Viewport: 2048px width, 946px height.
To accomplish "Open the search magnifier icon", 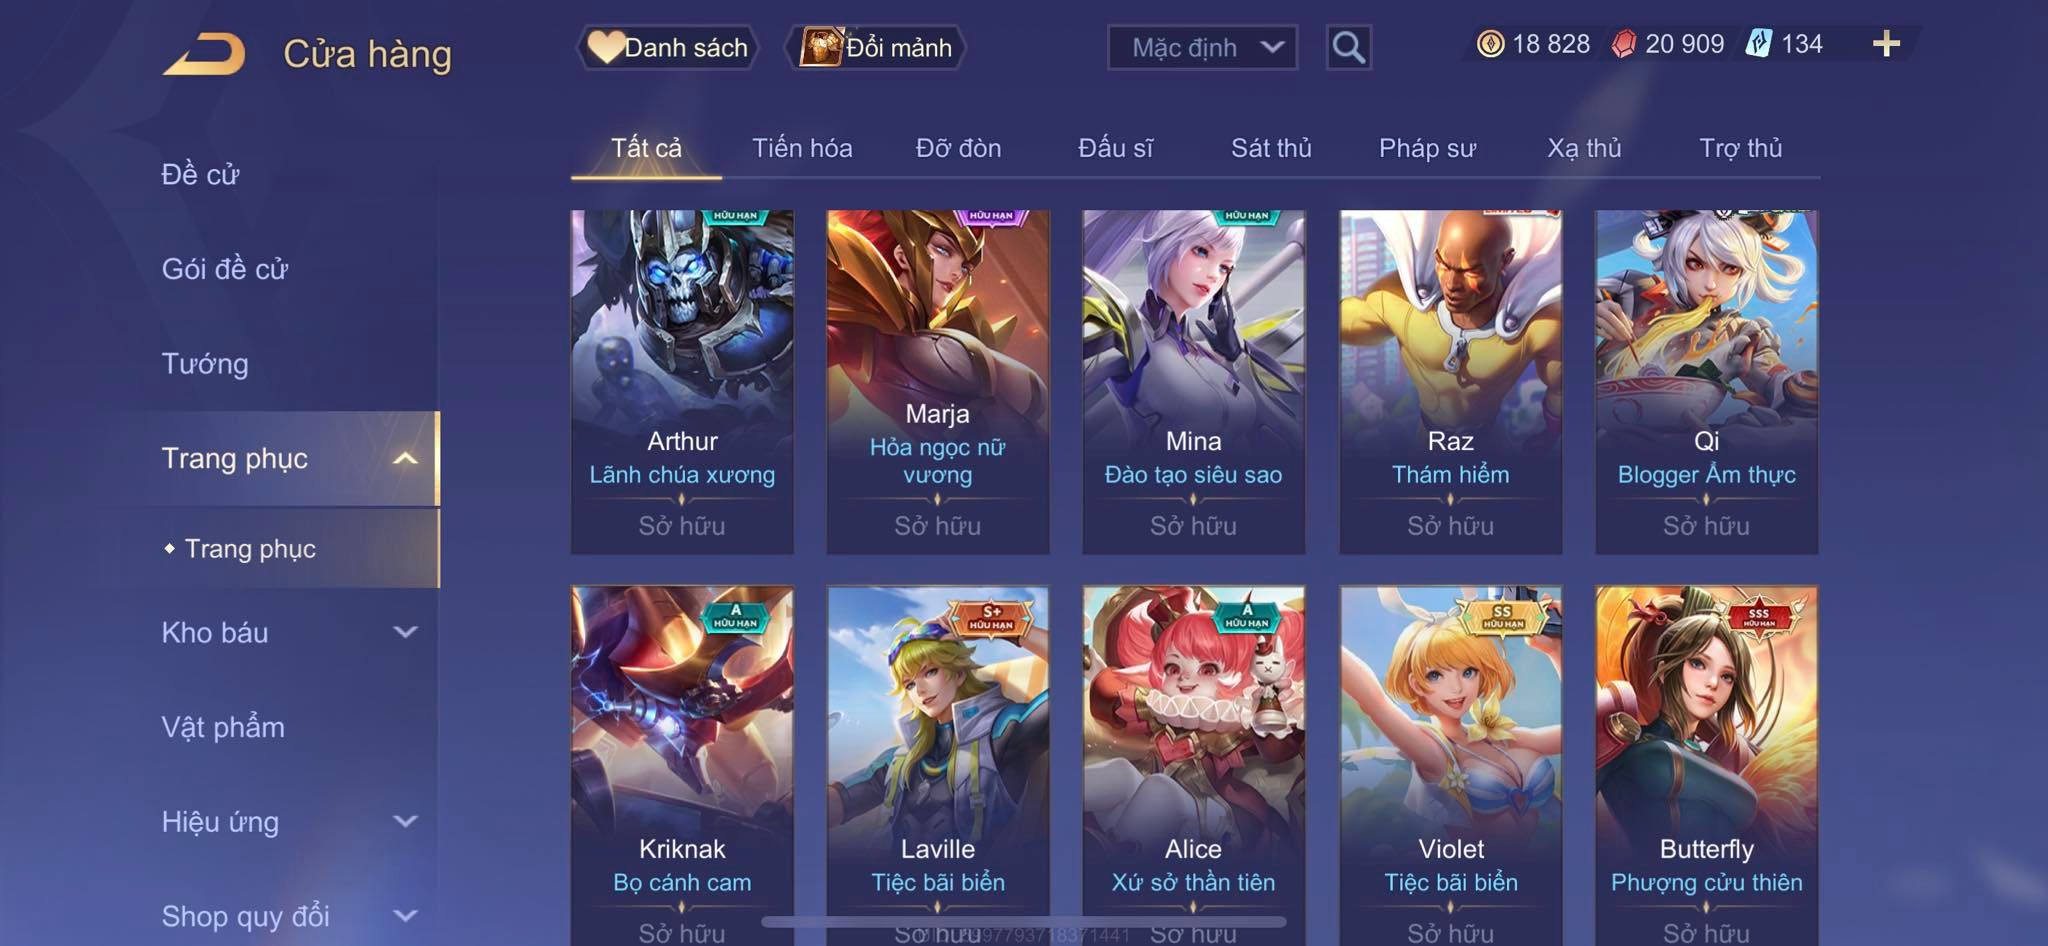I will point(1348,47).
